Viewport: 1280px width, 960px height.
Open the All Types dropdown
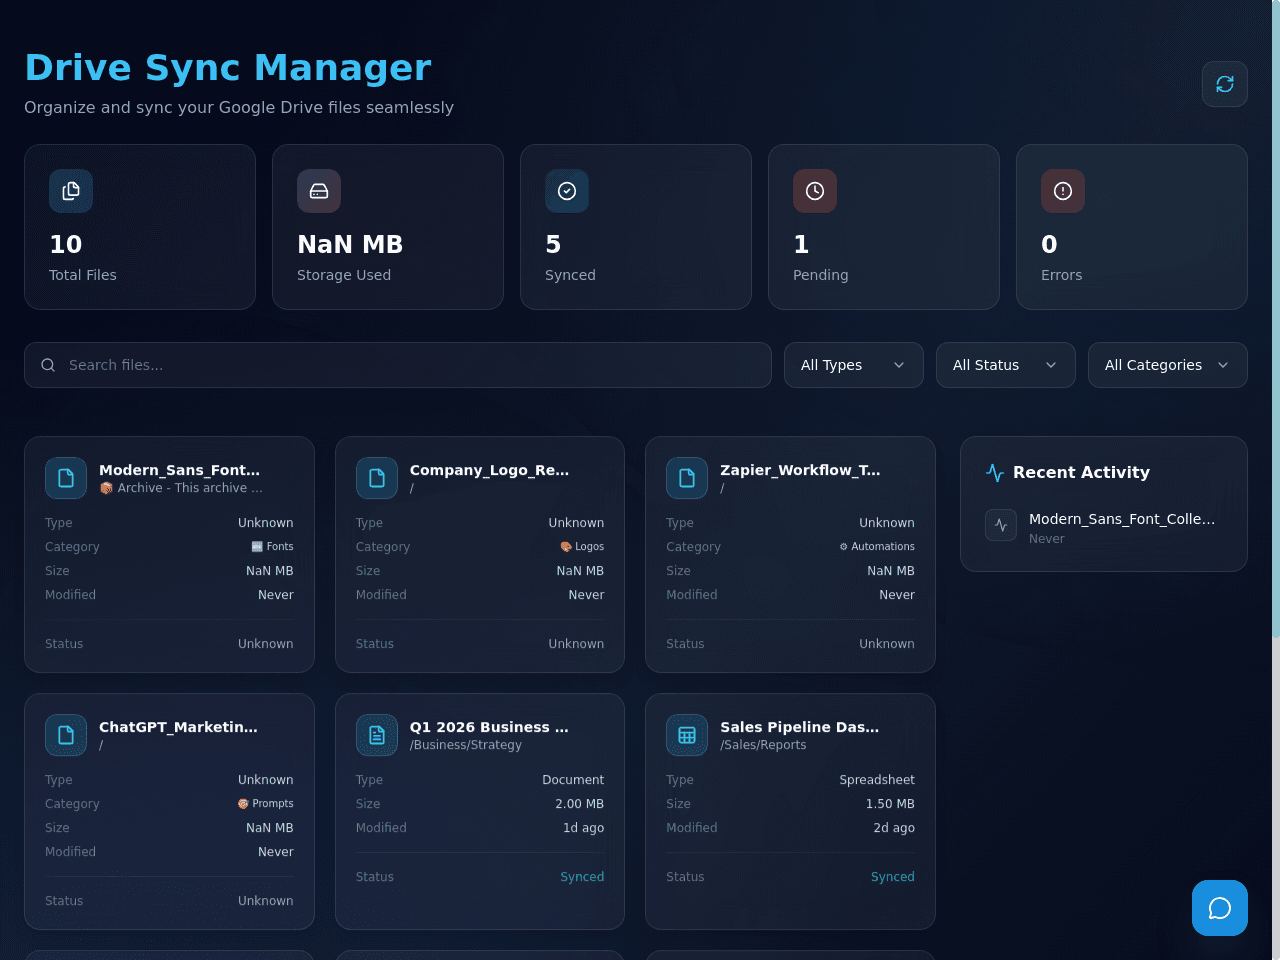854,365
